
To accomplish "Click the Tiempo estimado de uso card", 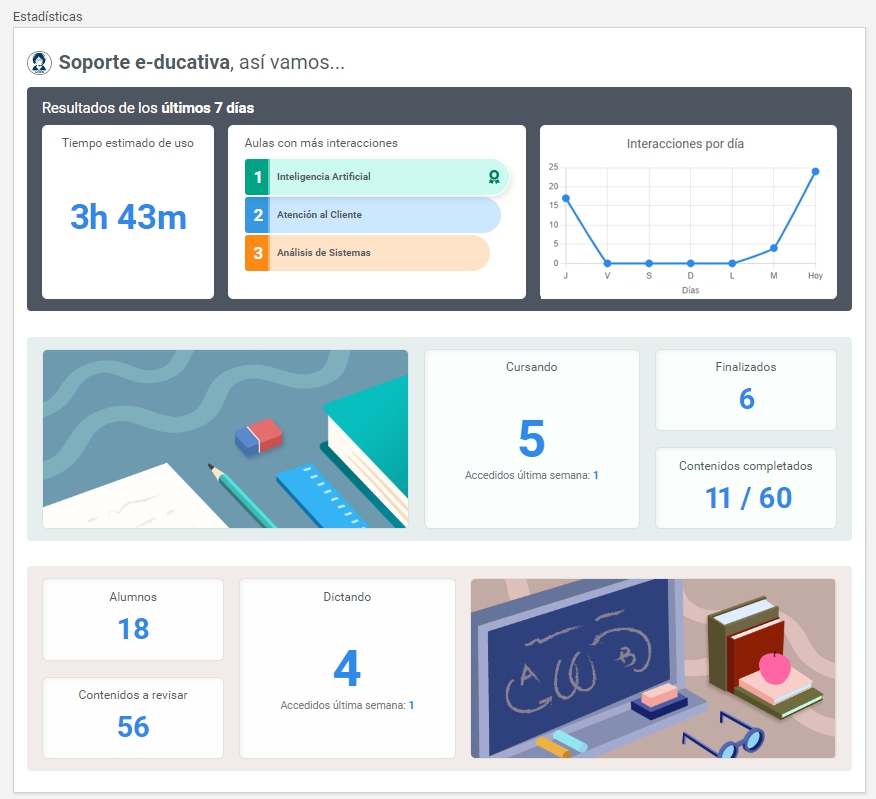I will click(x=128, y=212).
